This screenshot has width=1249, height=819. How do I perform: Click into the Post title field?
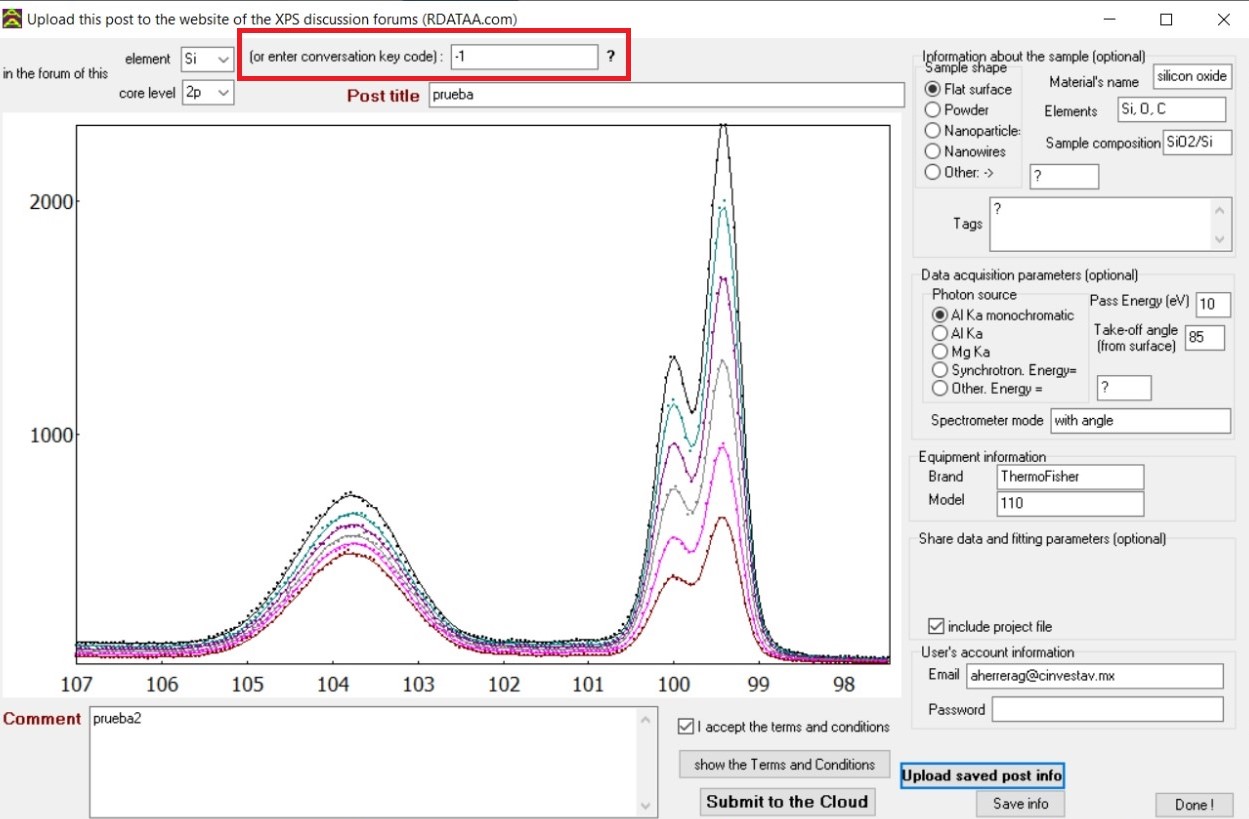coord(665,95)
